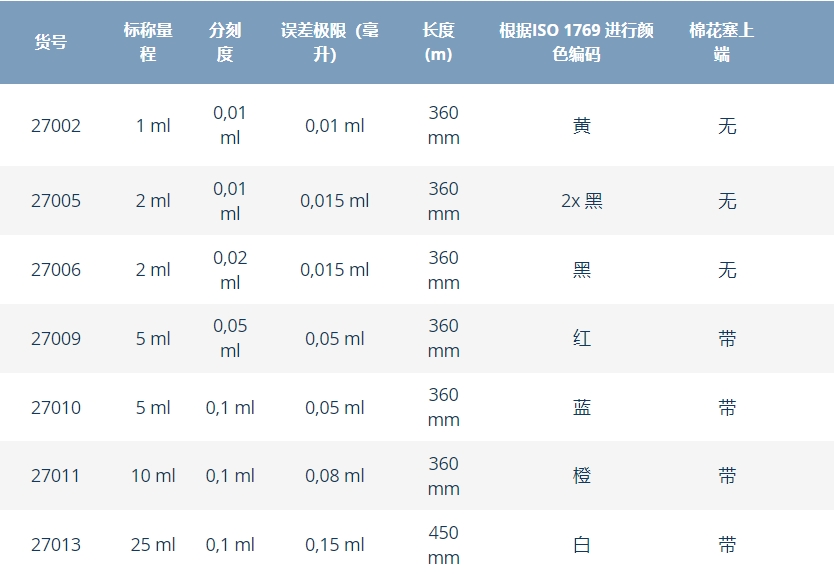834x579 pixels.
Task: Click the 标称量程 column header
Action: pyautogui.click(x=148, y=42)
